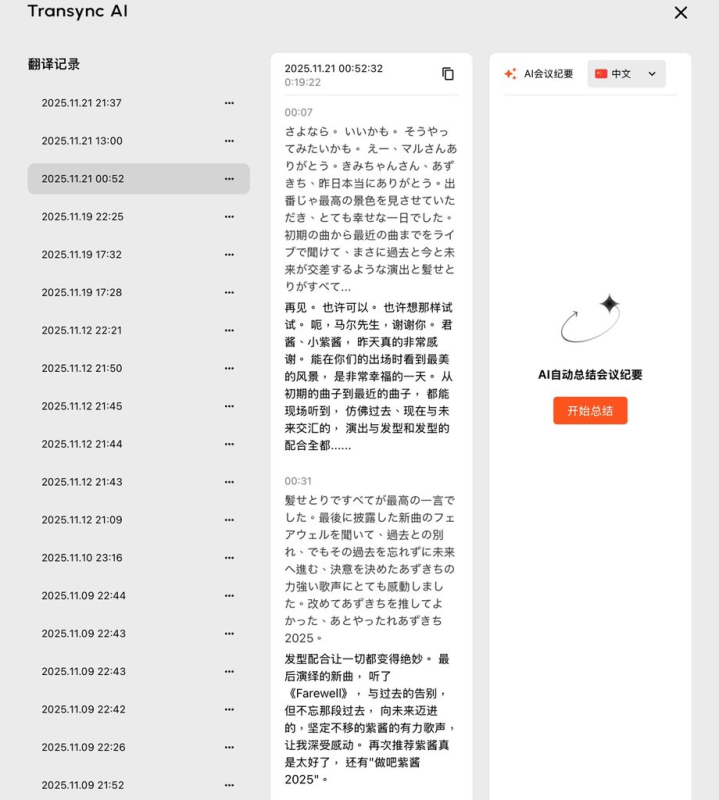The width and height of the screenshot is (719, 800).
Task: Open more options for 2025.11.12 22:21 record
Action: [x=229, y=330]
